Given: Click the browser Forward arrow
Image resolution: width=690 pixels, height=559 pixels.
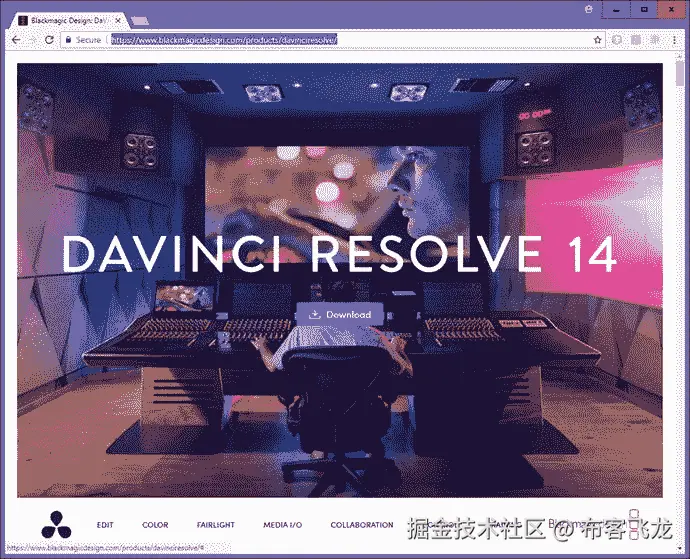Looking at the screenshot, I should [33, 40].
